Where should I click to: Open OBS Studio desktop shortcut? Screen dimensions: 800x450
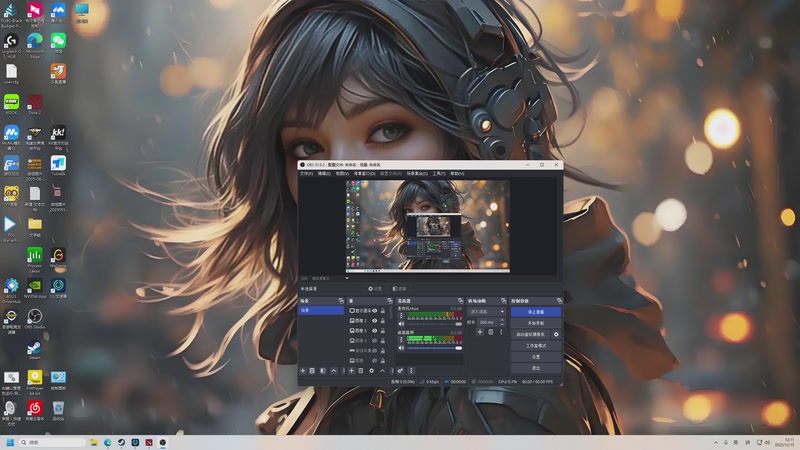(35, 319)
